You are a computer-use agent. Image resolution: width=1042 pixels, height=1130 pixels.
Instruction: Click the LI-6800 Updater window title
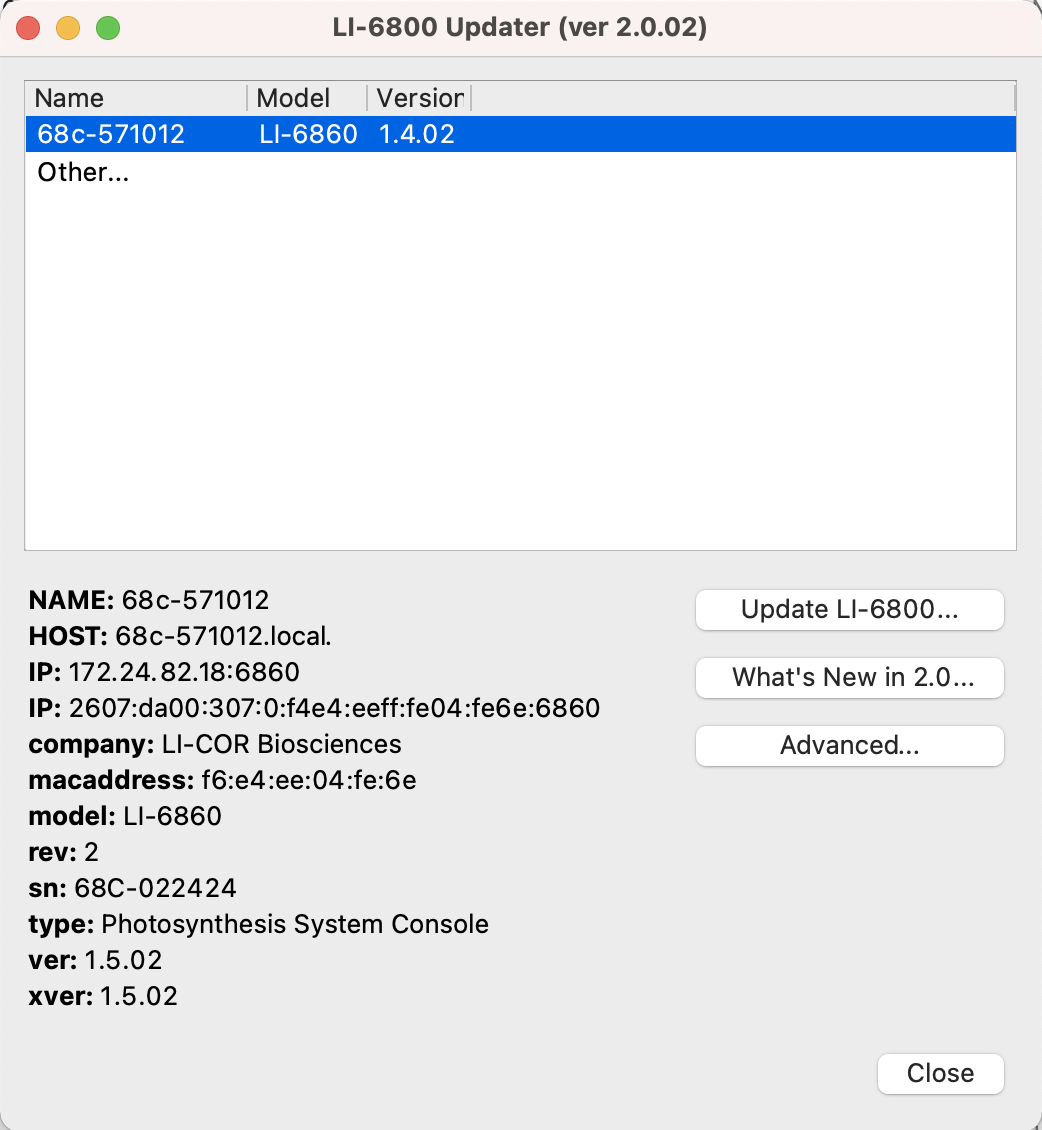tap(520, 28)
